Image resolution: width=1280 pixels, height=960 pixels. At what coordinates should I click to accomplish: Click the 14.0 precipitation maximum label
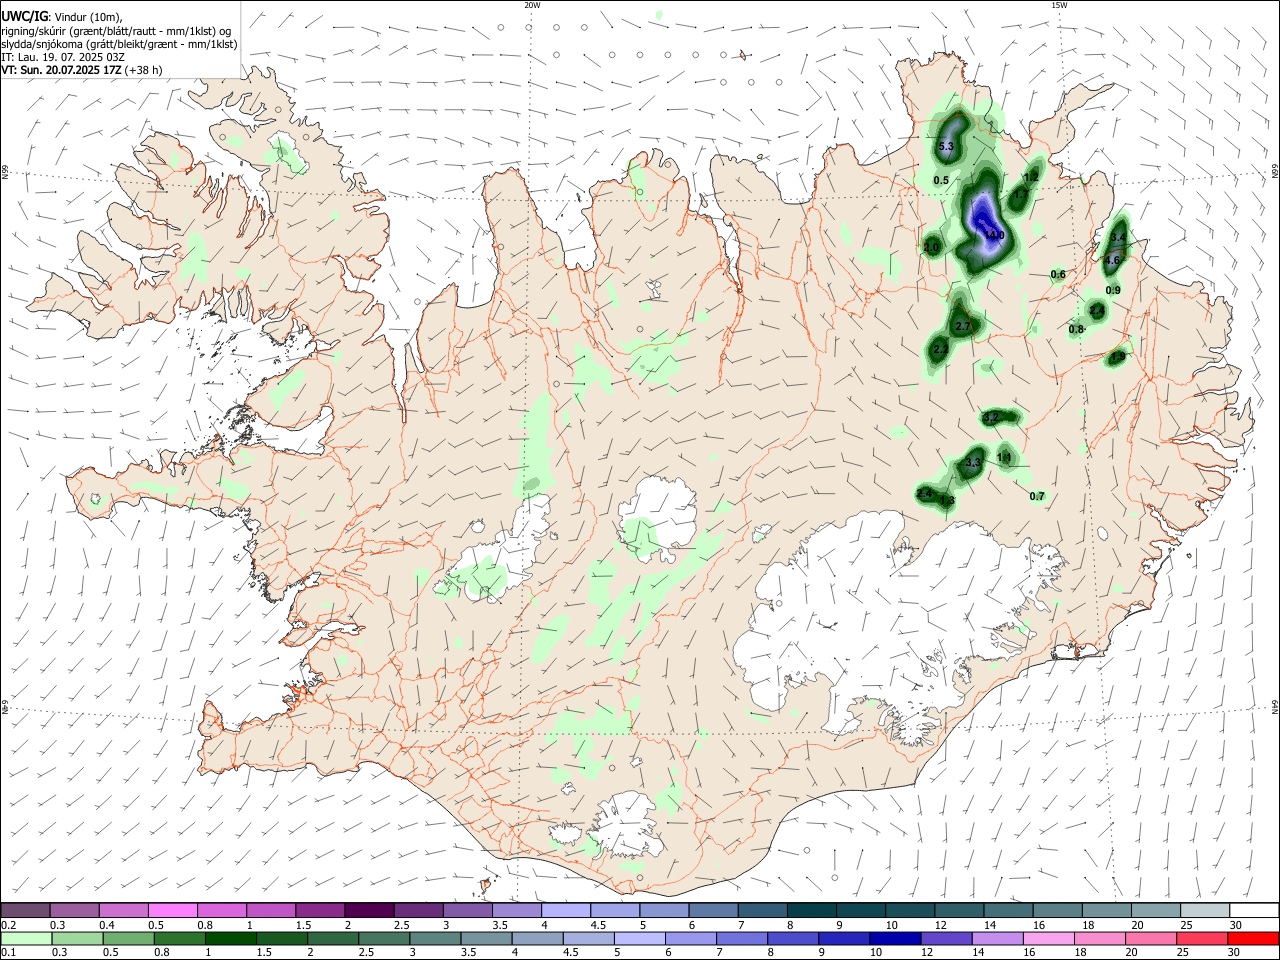pos(995,235)
